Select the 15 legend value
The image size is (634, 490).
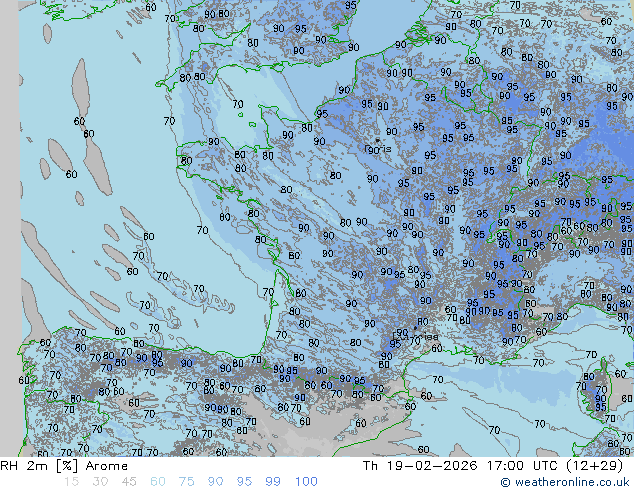tap(72, 482)
